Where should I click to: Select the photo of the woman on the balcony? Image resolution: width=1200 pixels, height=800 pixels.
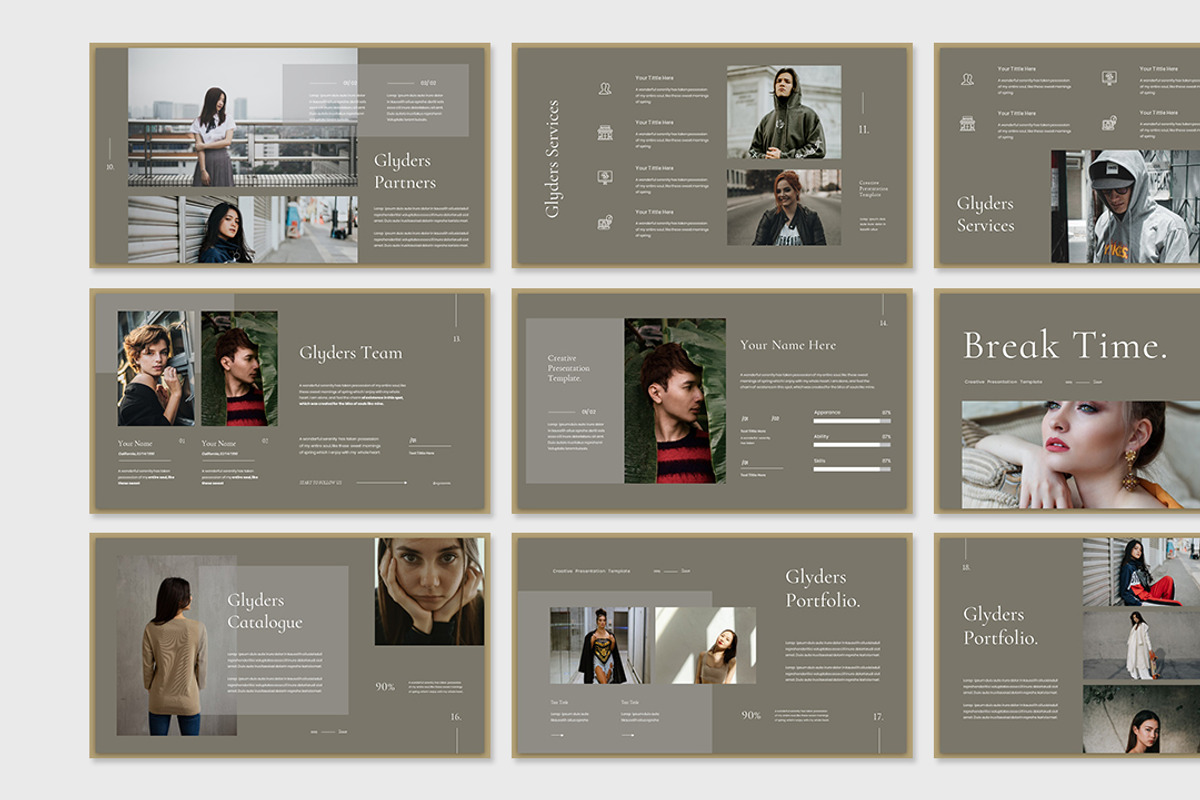pos(242,118)
